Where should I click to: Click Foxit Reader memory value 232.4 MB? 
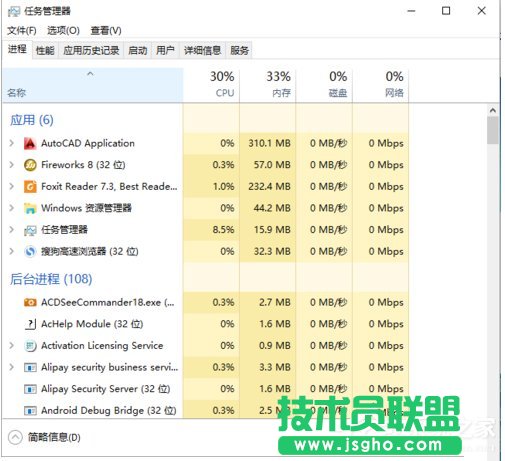[x=269, y=186]
